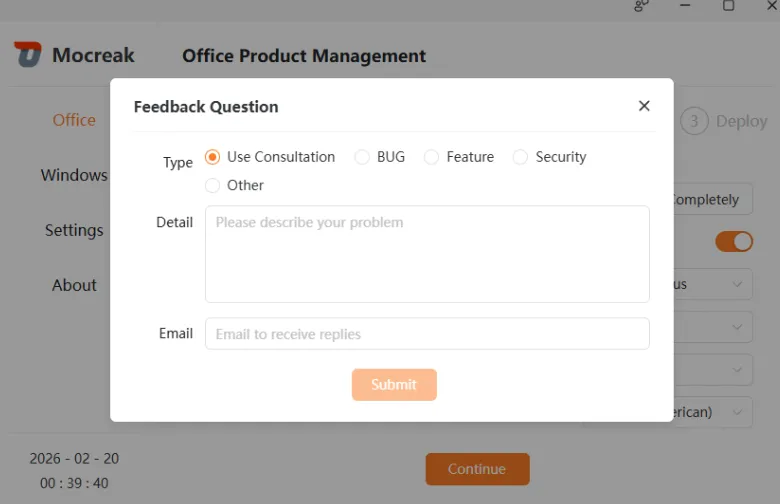Pick the Other feedback type
The height and width of the screenshot is (504, 780).
click(x=212, y=186)
